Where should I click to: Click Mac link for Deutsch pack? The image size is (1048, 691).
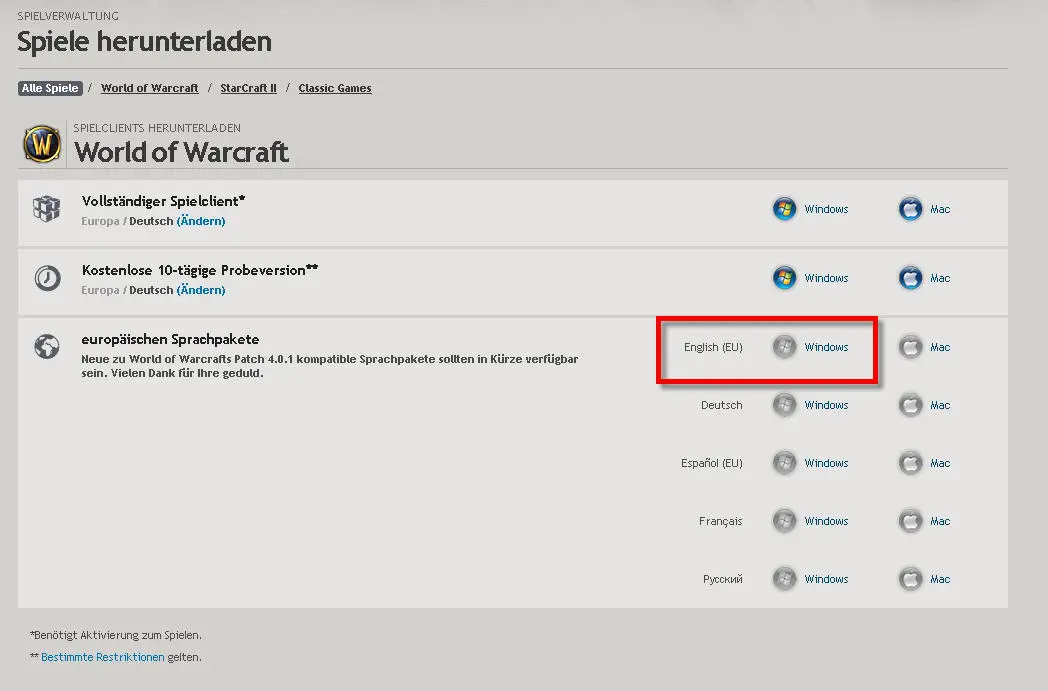click(x=940, y=405)
